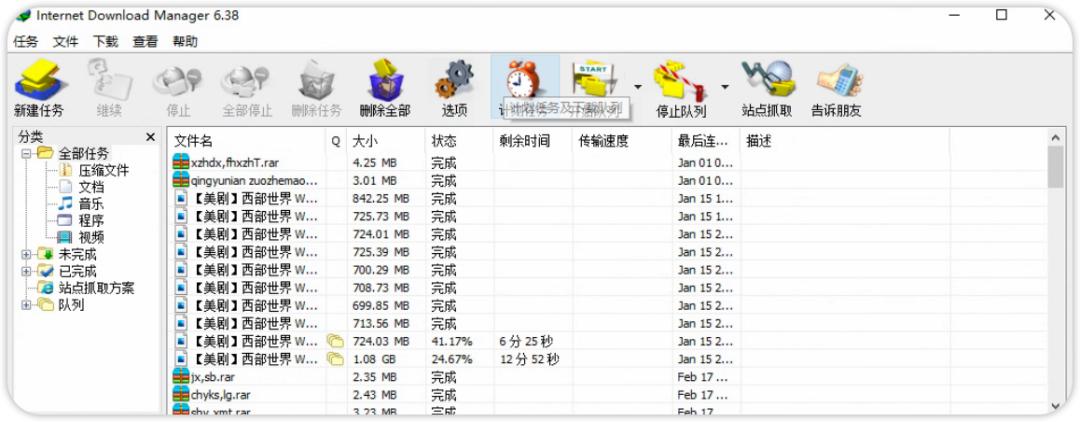This screenshot has width=1080, height=422.
Task: Click remaining time 6 分 25 秒
Action: 526,341
